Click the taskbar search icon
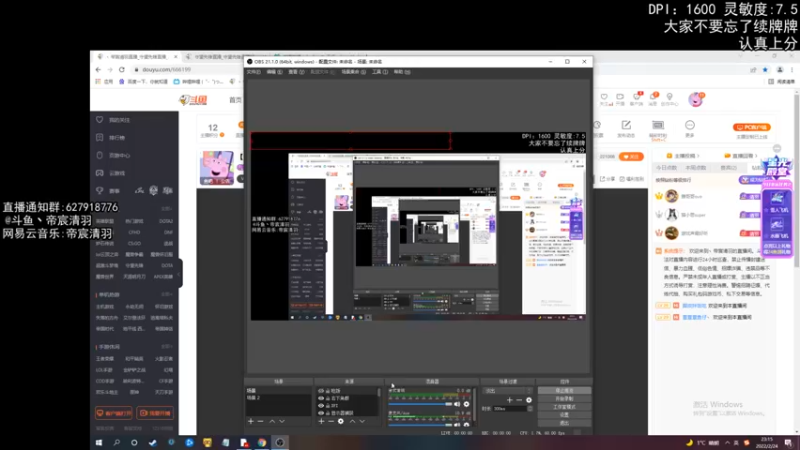Image resolution: width=800 pixels, height=450 pixels. coord(116,442)
